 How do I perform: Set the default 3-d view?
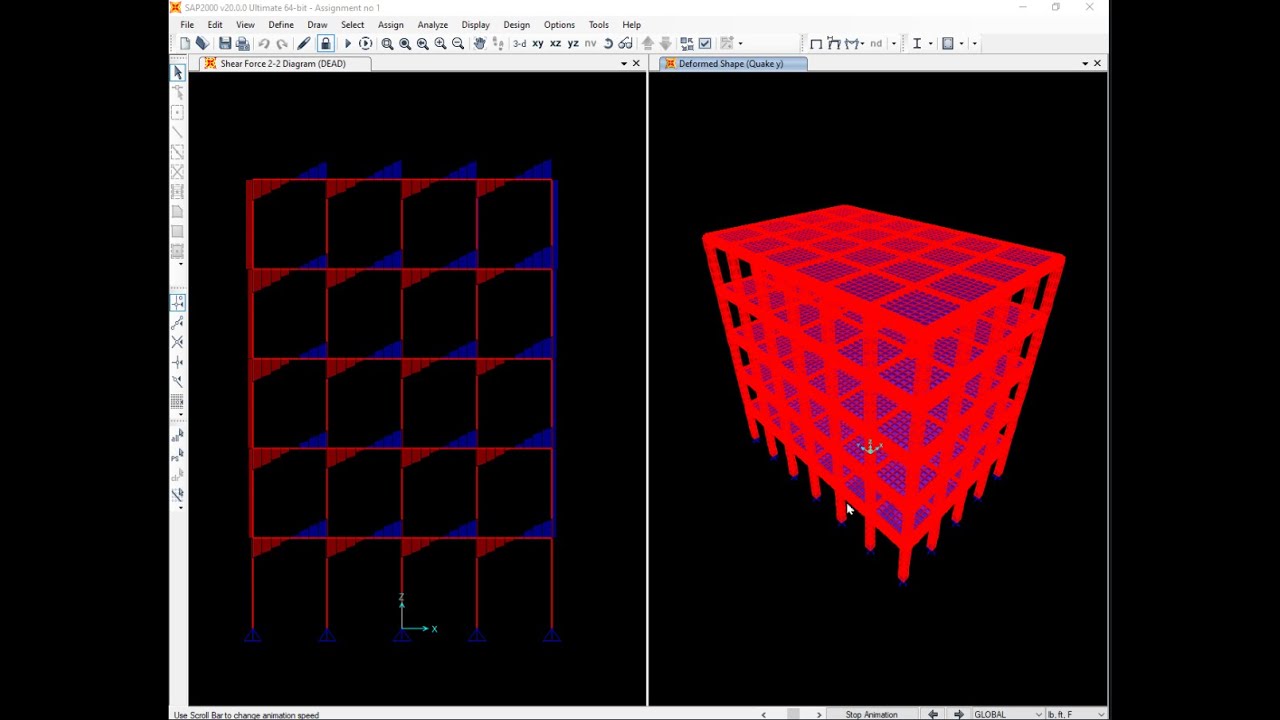point(519,43)
